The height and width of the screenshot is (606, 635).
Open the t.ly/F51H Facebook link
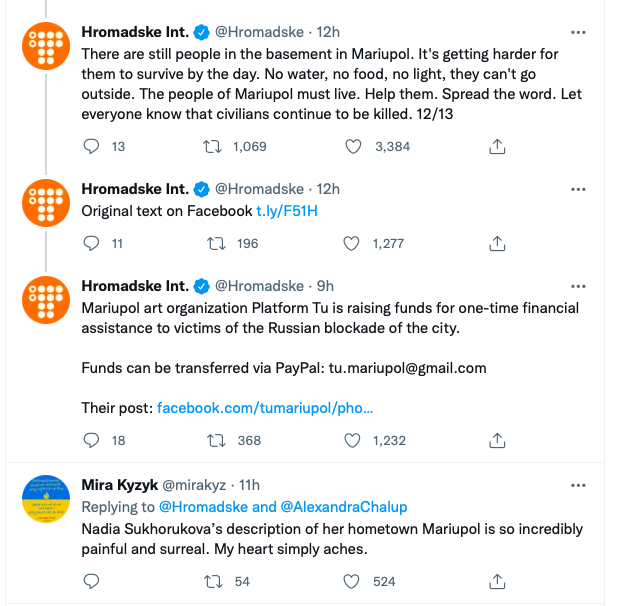click(x=286, y=211)
